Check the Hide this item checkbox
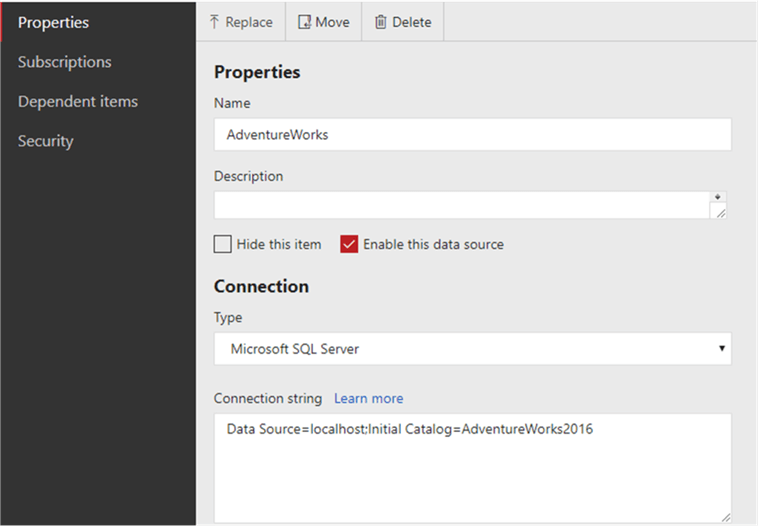 (222, 244)
